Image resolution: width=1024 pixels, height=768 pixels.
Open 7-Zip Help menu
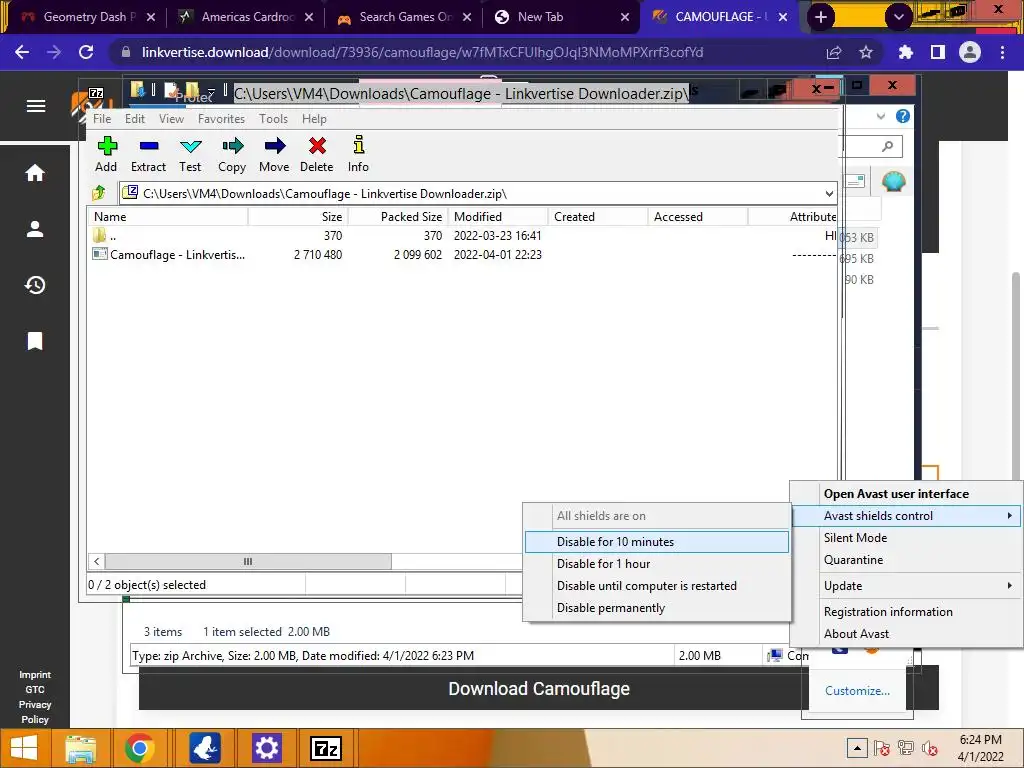coord(314,119)
